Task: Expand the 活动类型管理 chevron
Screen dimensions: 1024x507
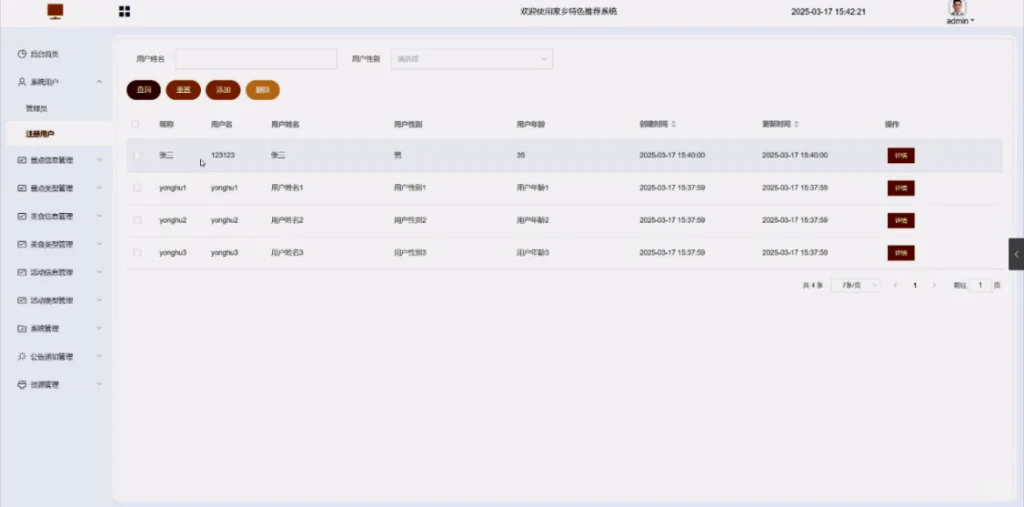Action: [99, 301]
